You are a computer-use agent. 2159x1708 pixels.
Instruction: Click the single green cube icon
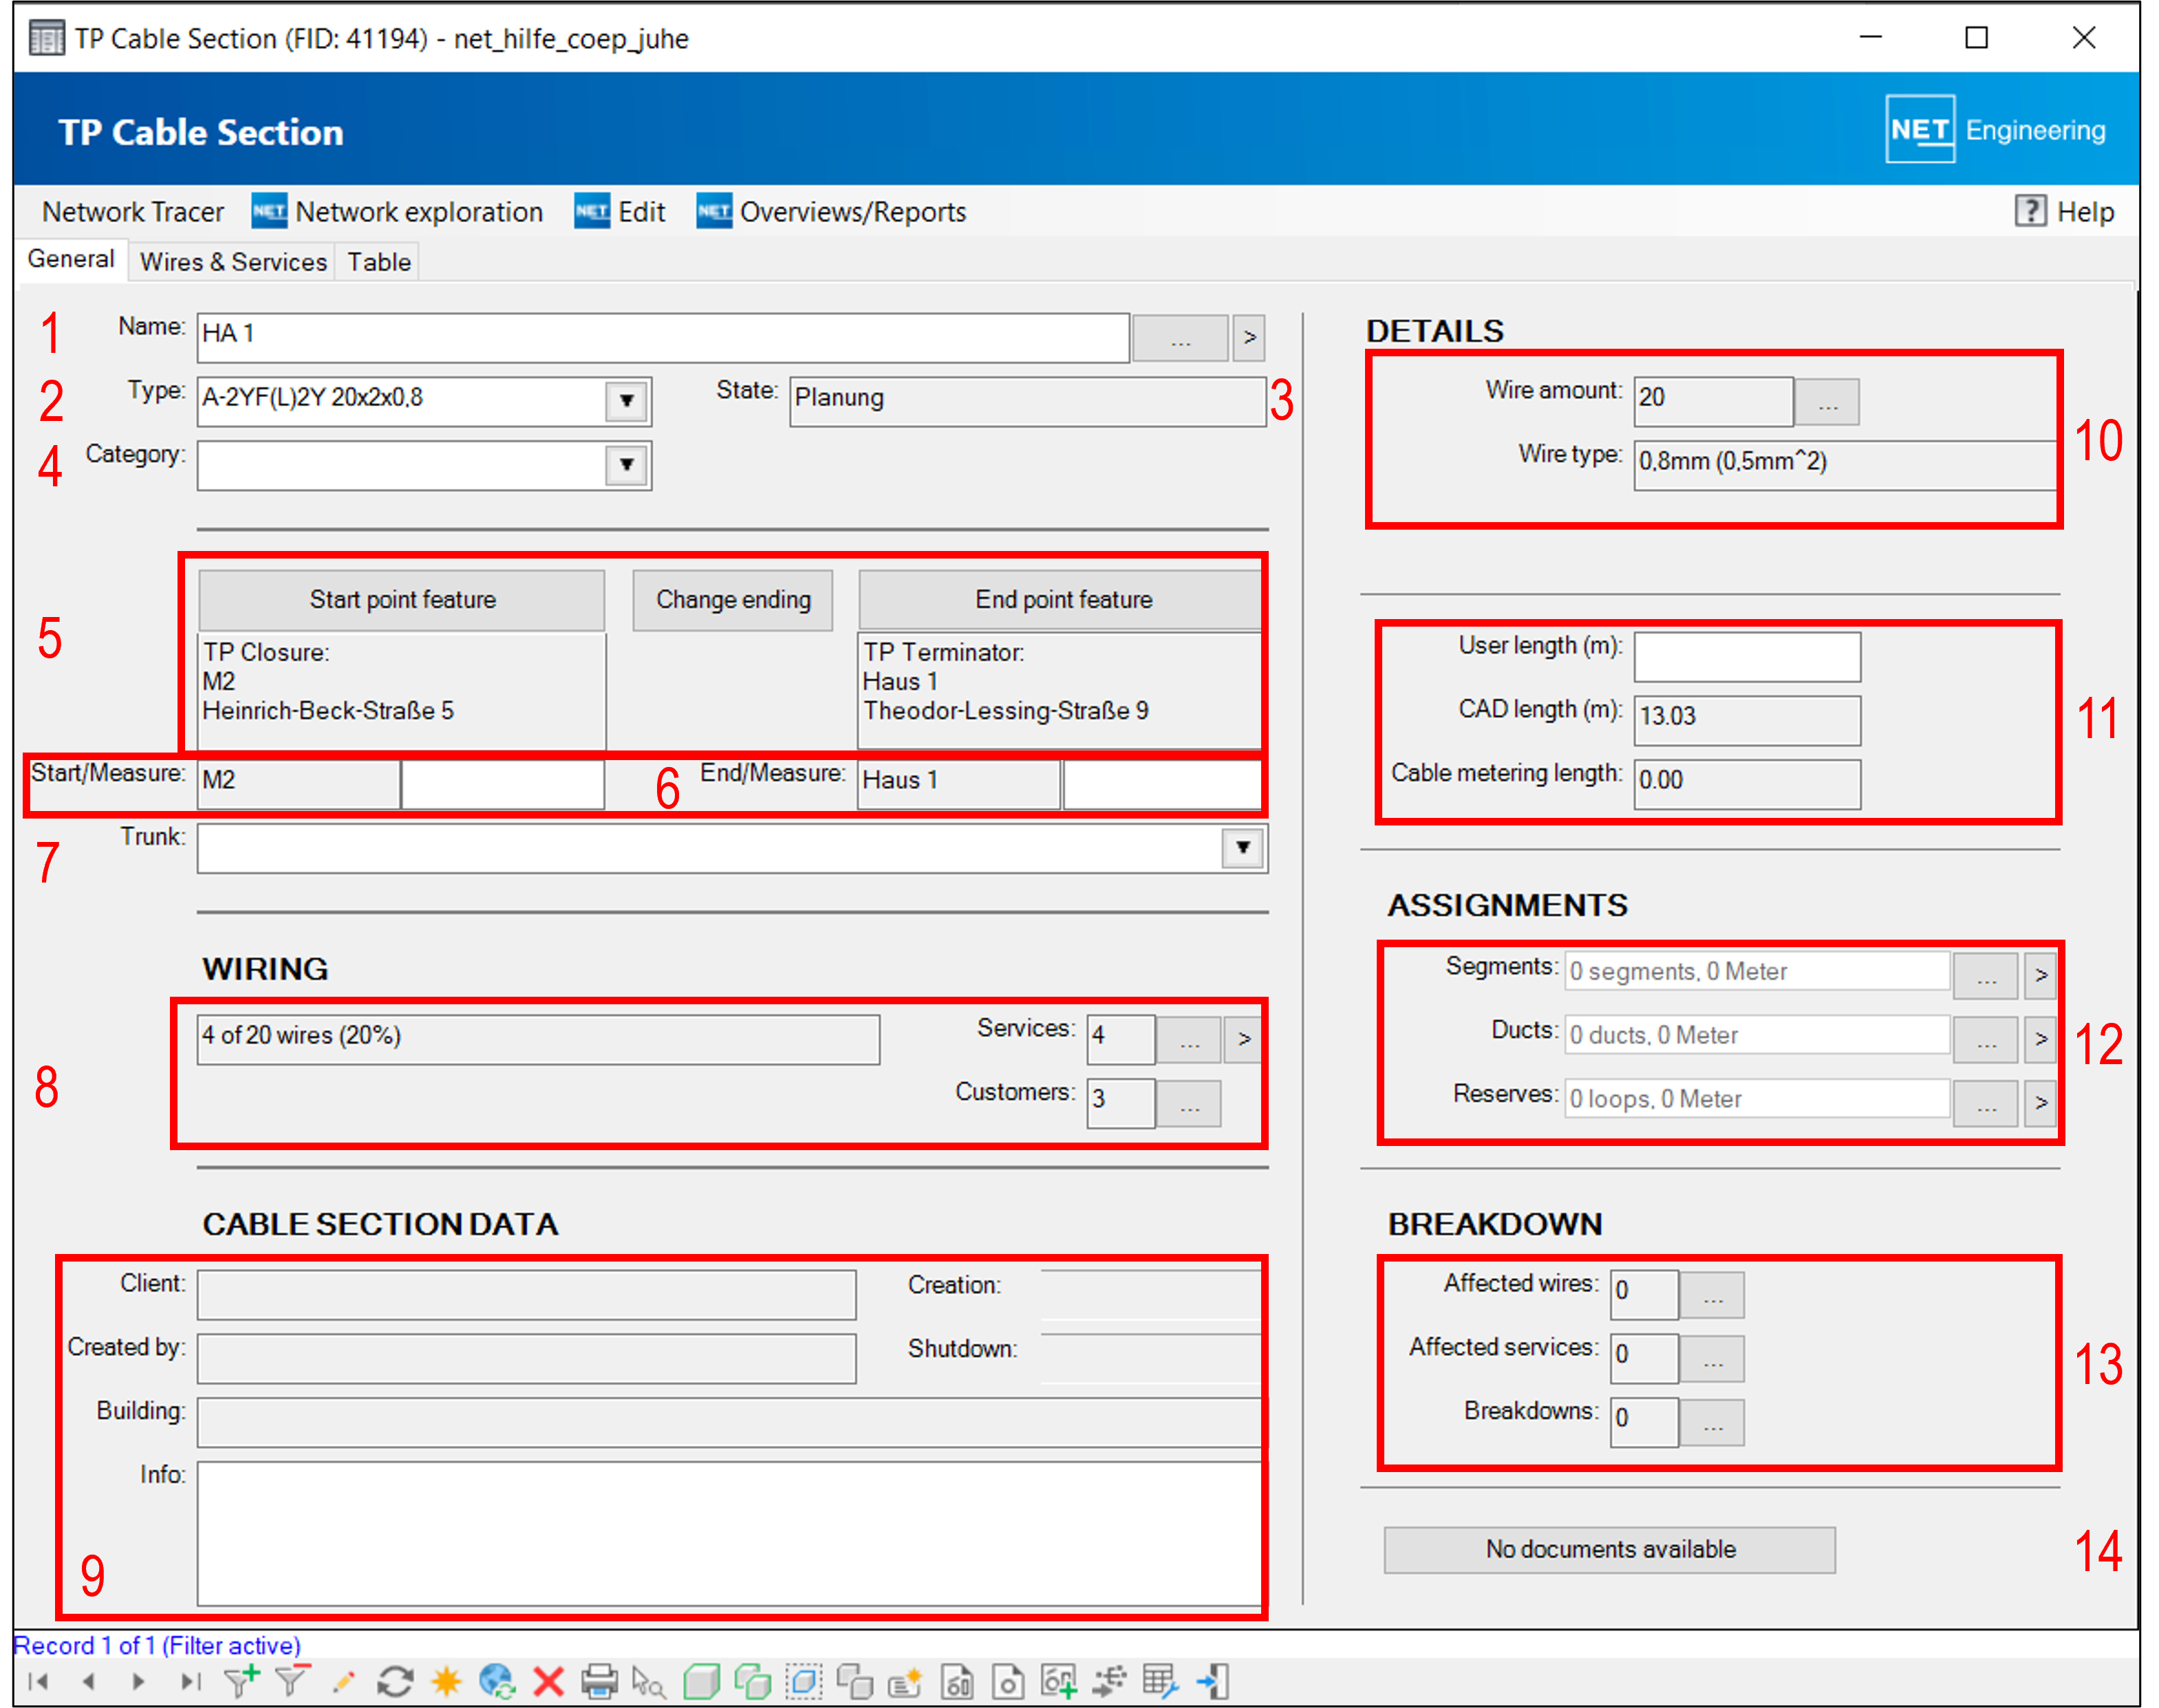(x=701, y=1681)
